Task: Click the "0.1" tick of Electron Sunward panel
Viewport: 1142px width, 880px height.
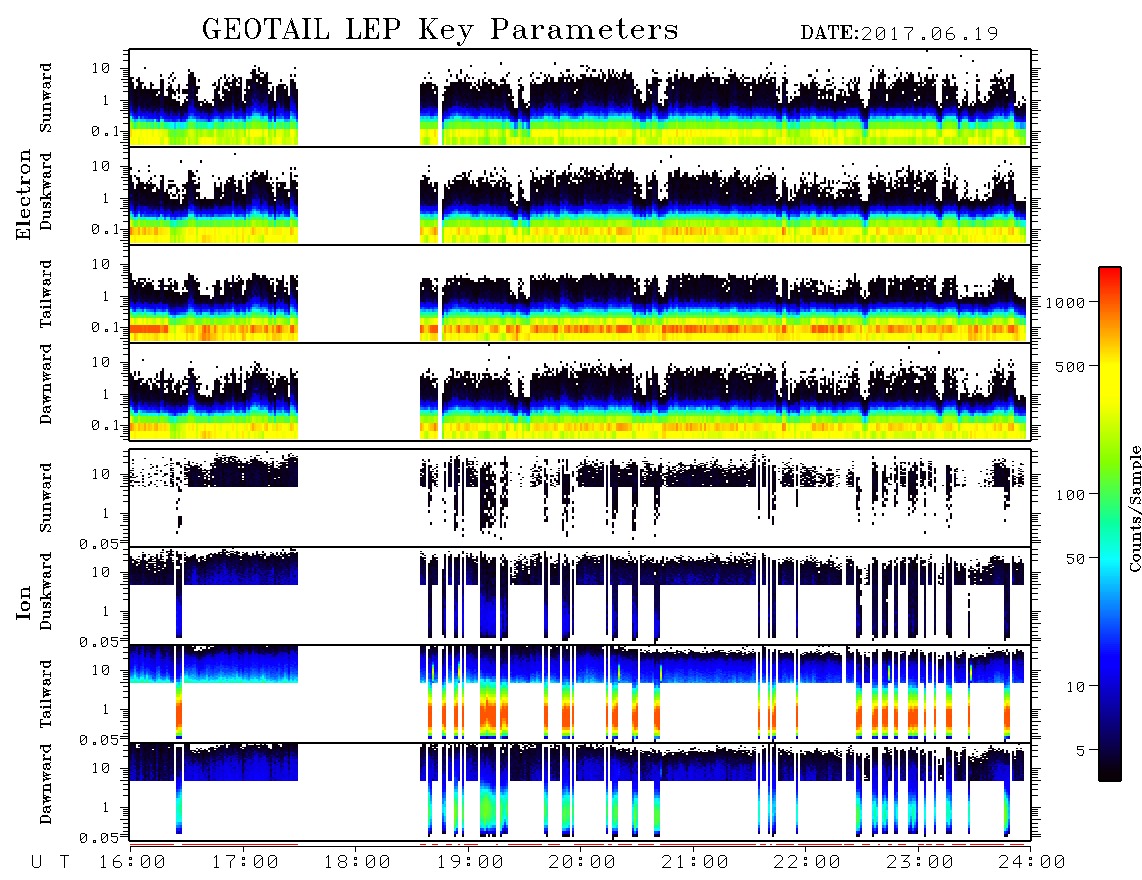Action: click(105, 131)
